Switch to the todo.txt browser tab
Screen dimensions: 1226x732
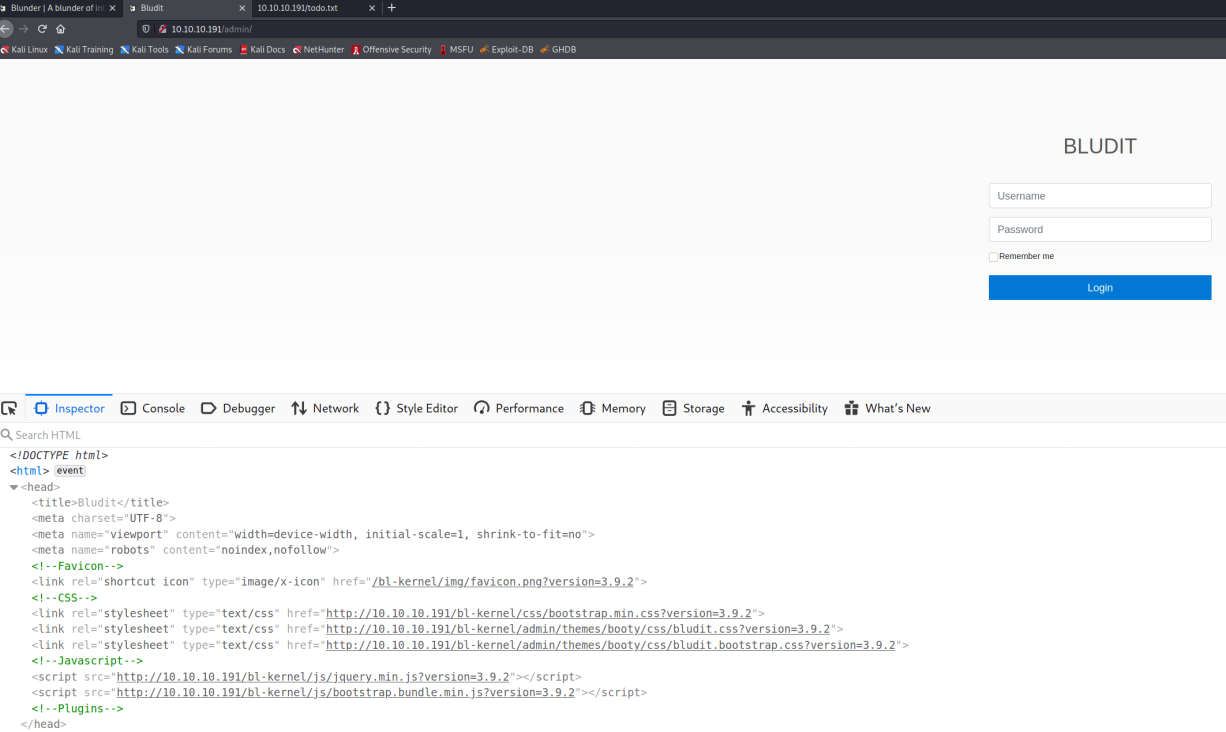[305, 8]
